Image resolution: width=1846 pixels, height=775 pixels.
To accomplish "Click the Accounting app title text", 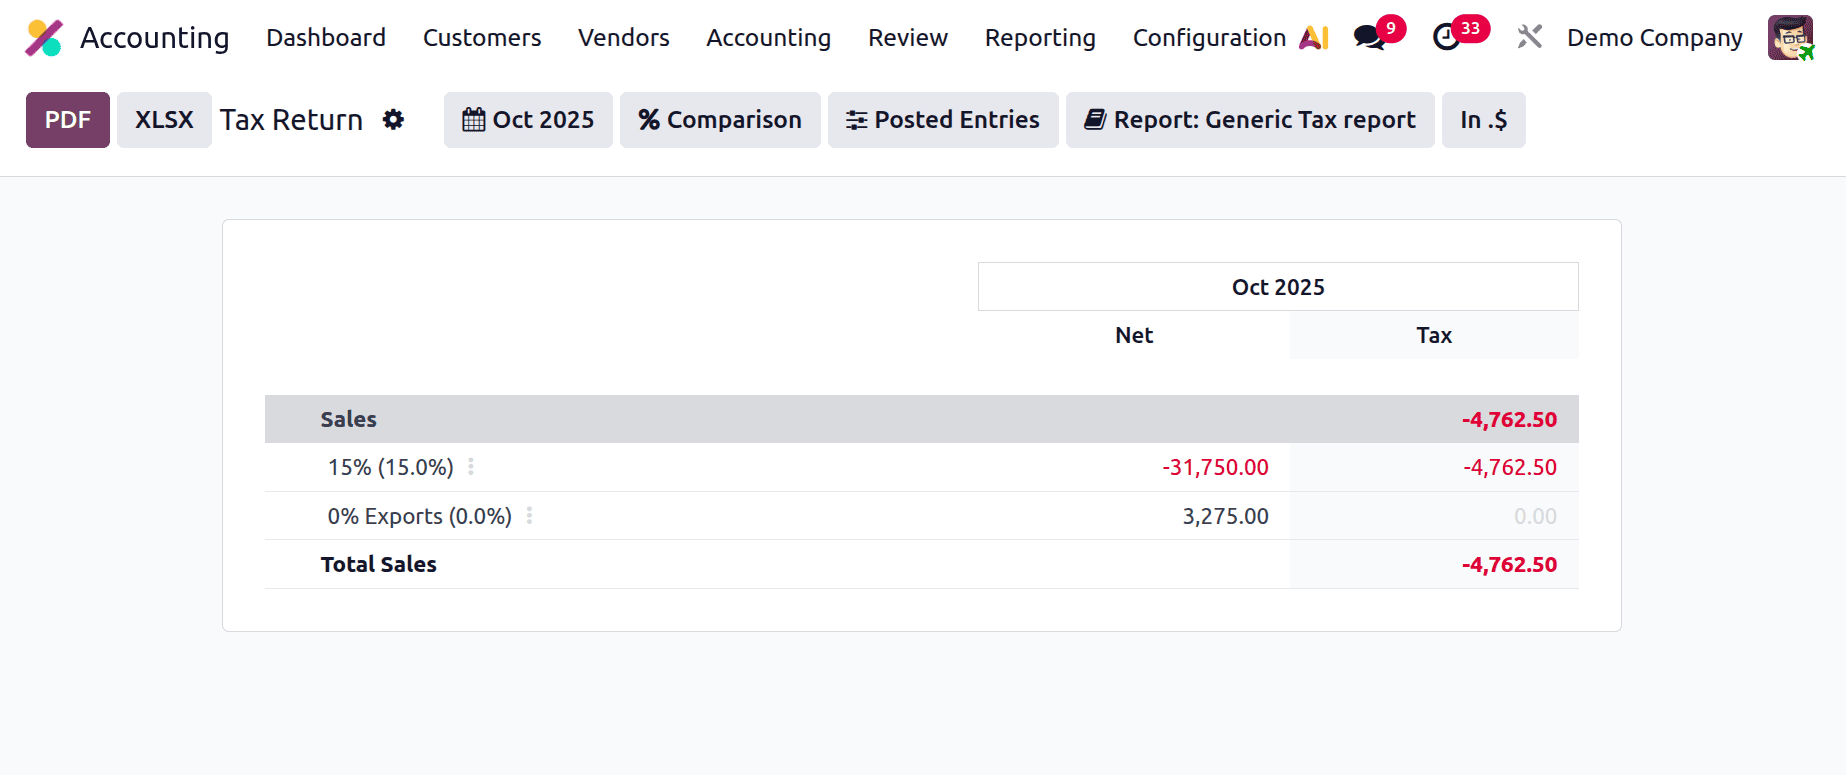I will tap(155, 38).
